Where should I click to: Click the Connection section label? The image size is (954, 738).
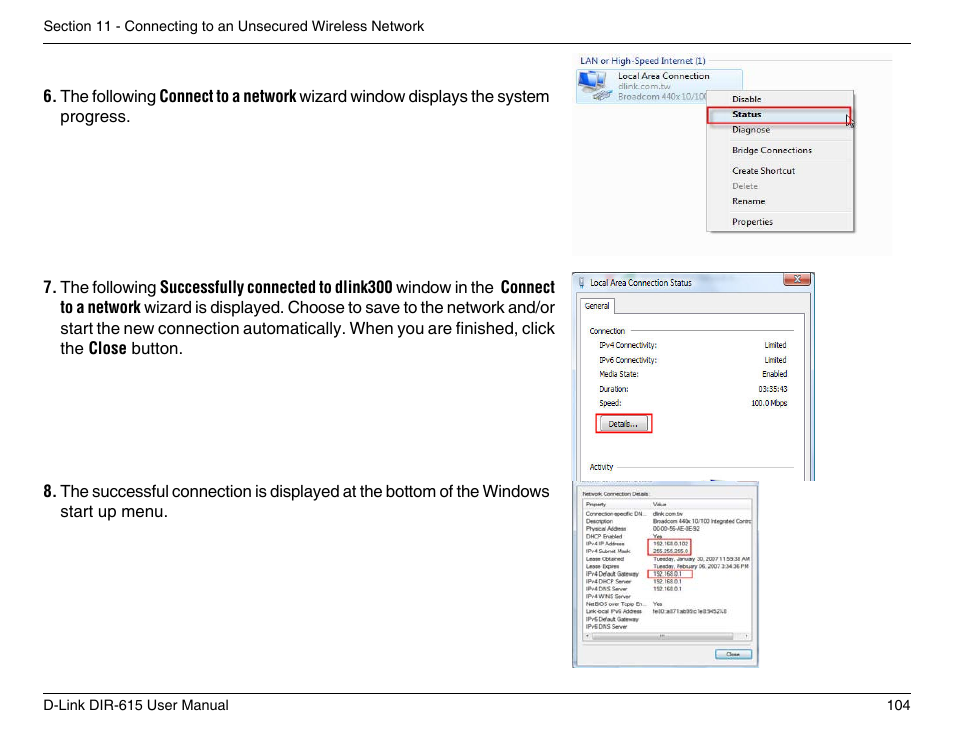[x=607, y=331]
